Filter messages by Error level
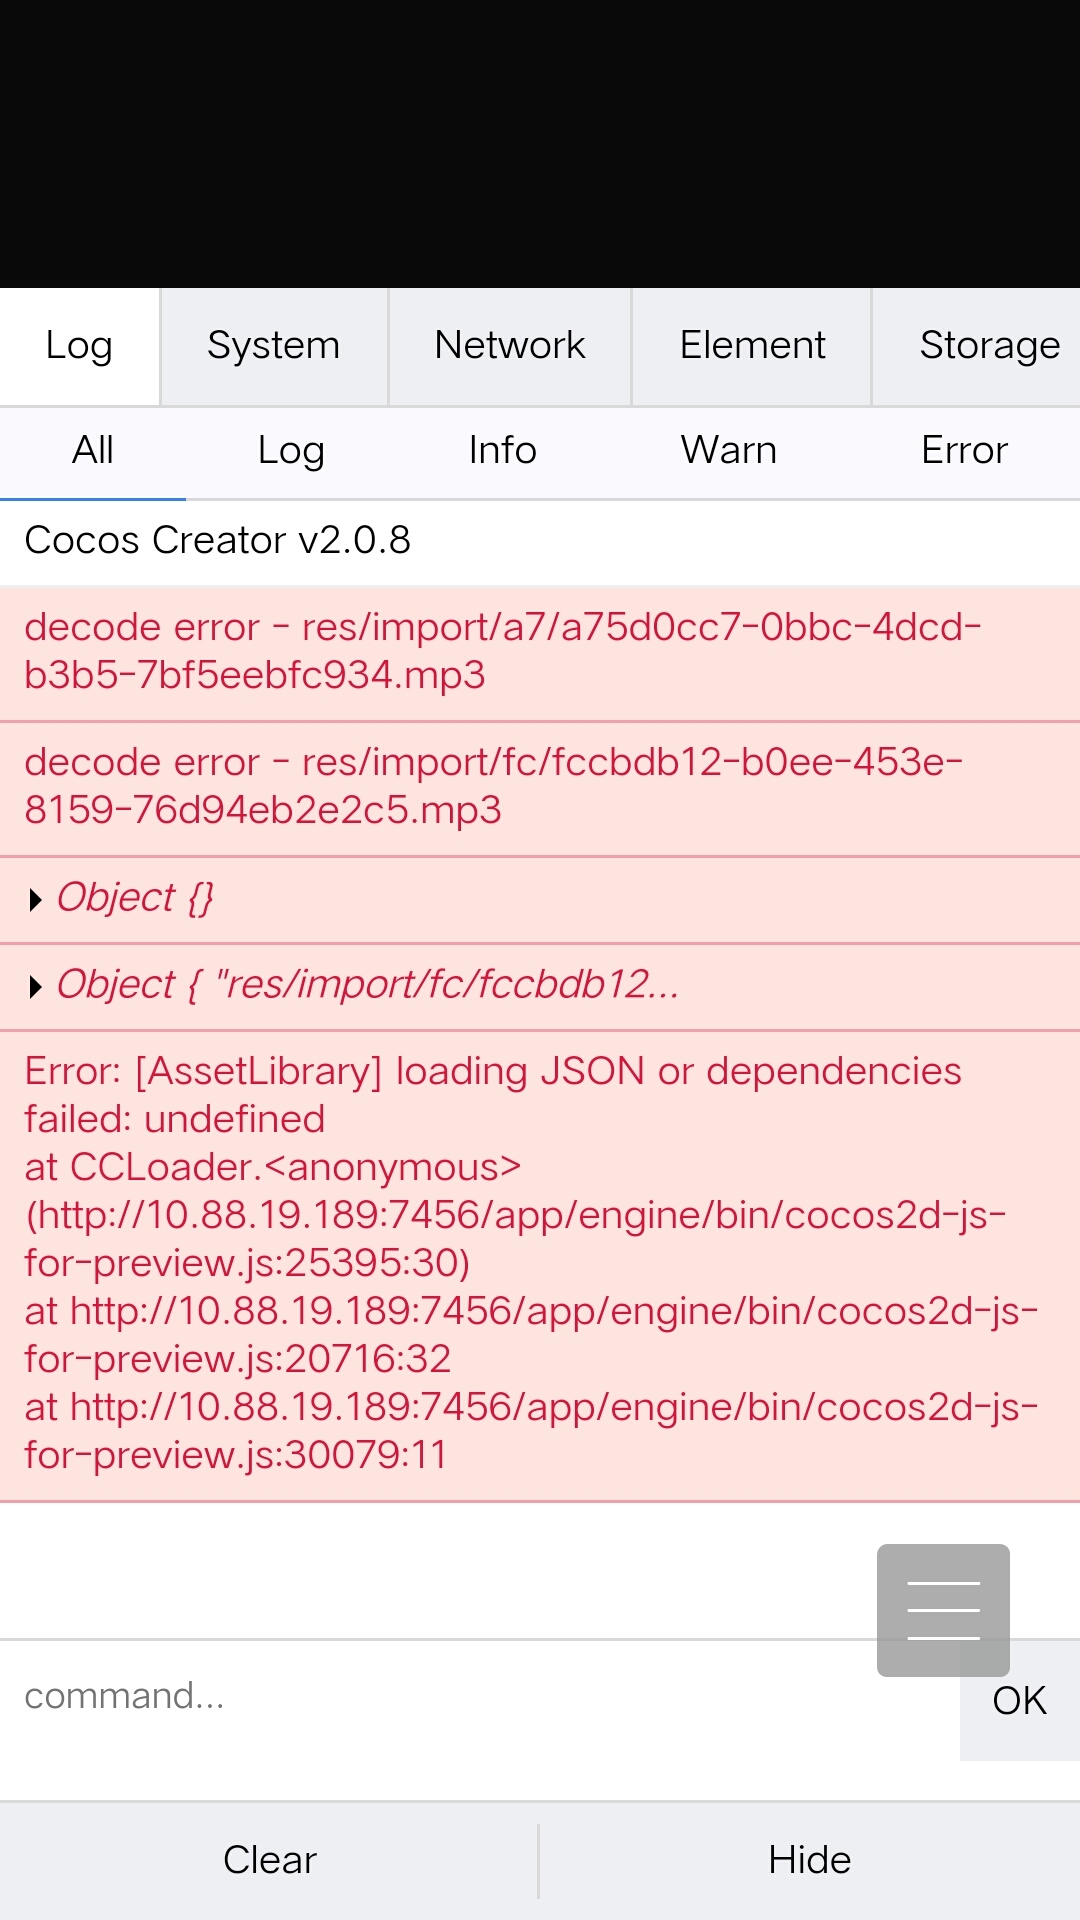This screenshot has height=1920, width=1080. pyautogui.click(x=963, y=451)
